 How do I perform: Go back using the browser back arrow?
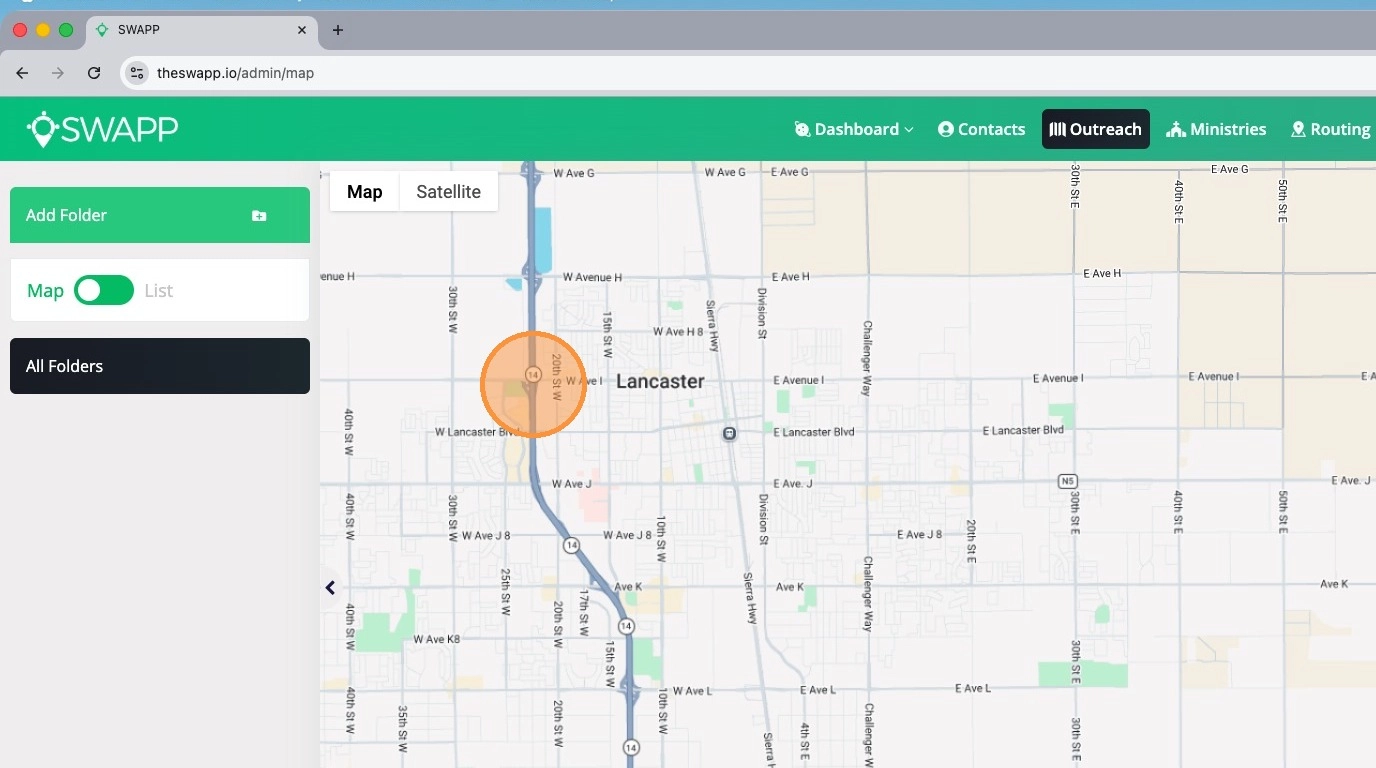[22, 73]
